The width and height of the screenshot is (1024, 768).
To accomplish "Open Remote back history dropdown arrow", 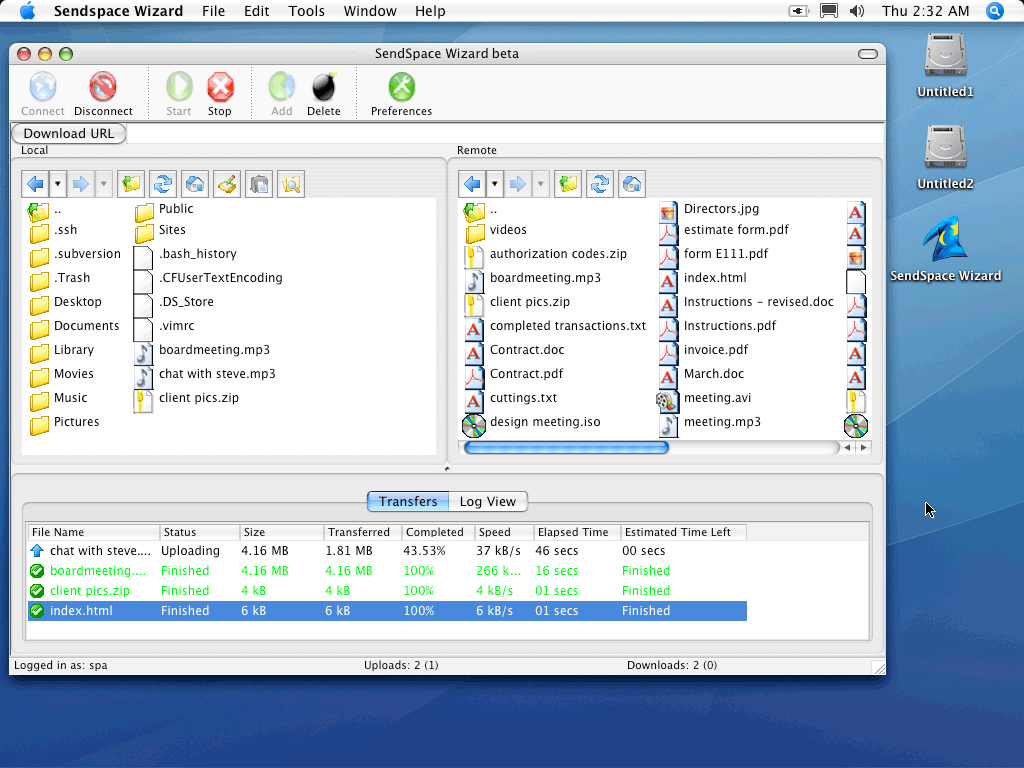I will coord(494,184).
